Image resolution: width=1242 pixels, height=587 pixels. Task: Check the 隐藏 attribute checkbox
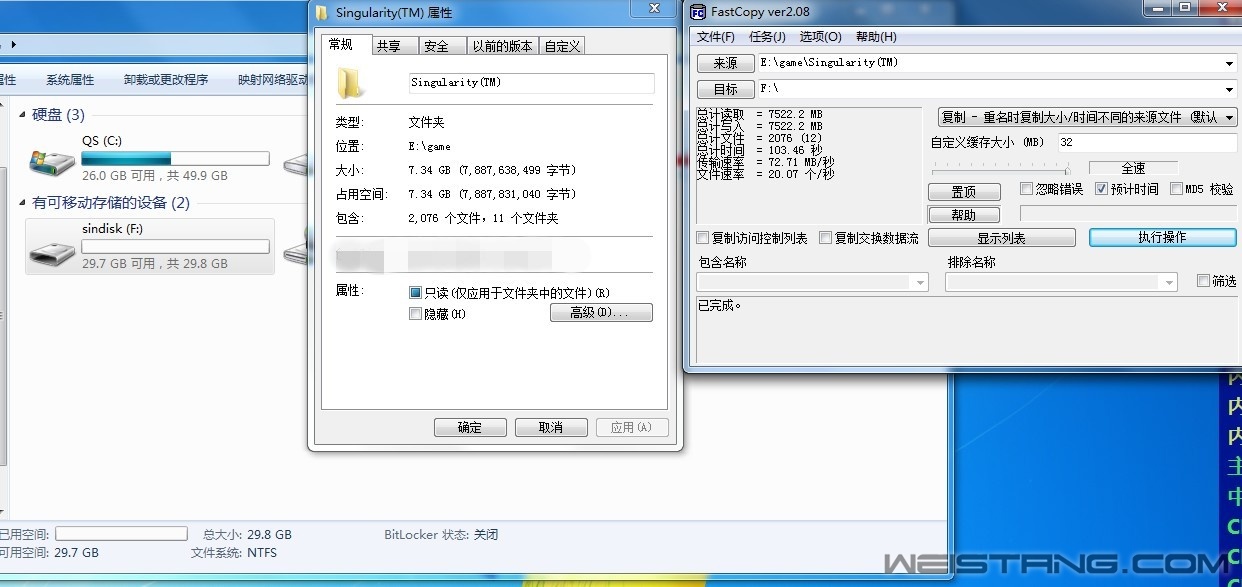(415, 313)
